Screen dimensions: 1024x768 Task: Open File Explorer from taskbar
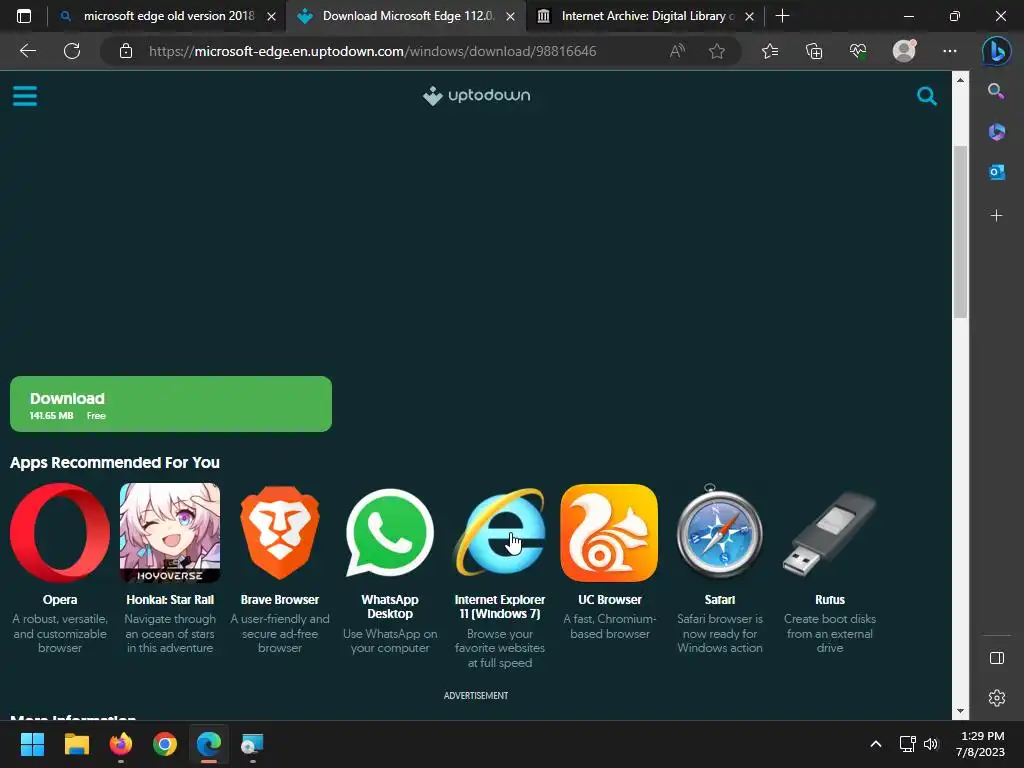click(x=76, y=744)
